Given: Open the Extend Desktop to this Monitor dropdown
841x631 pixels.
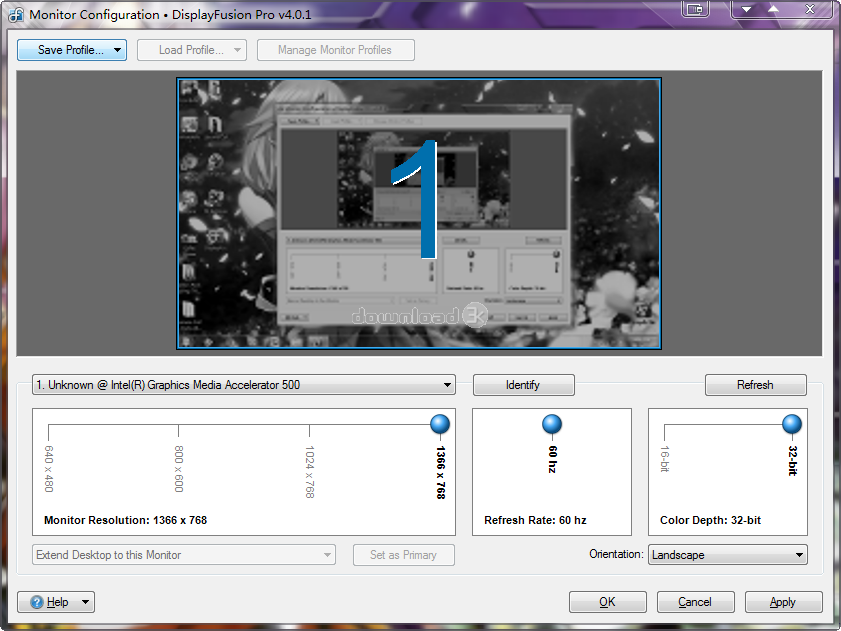Looking at the screenshot, I should [x=184, y=555].
